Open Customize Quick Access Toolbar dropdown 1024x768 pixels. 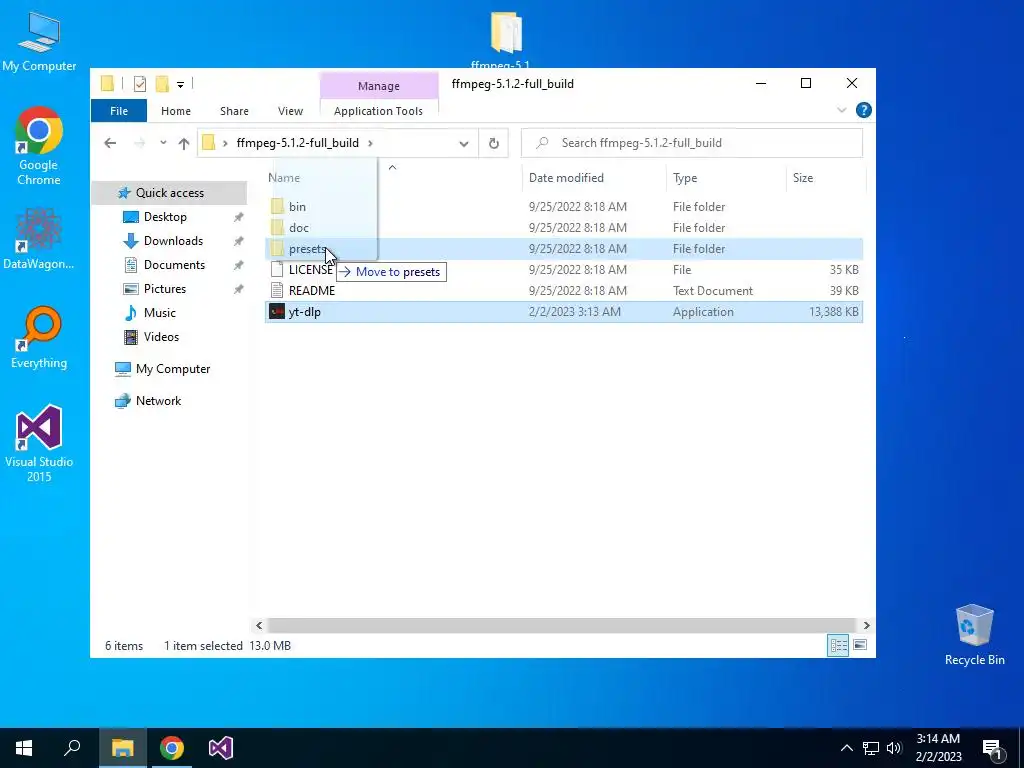180,84
